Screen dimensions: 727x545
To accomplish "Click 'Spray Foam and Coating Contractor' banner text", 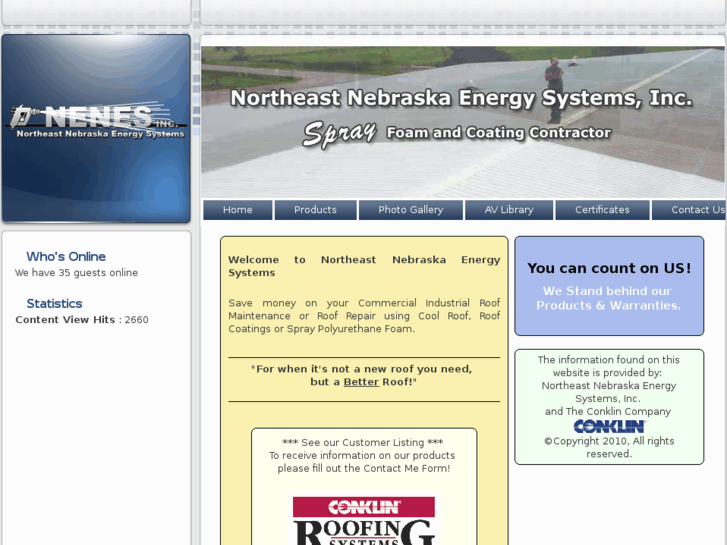I will click(457, 134).
